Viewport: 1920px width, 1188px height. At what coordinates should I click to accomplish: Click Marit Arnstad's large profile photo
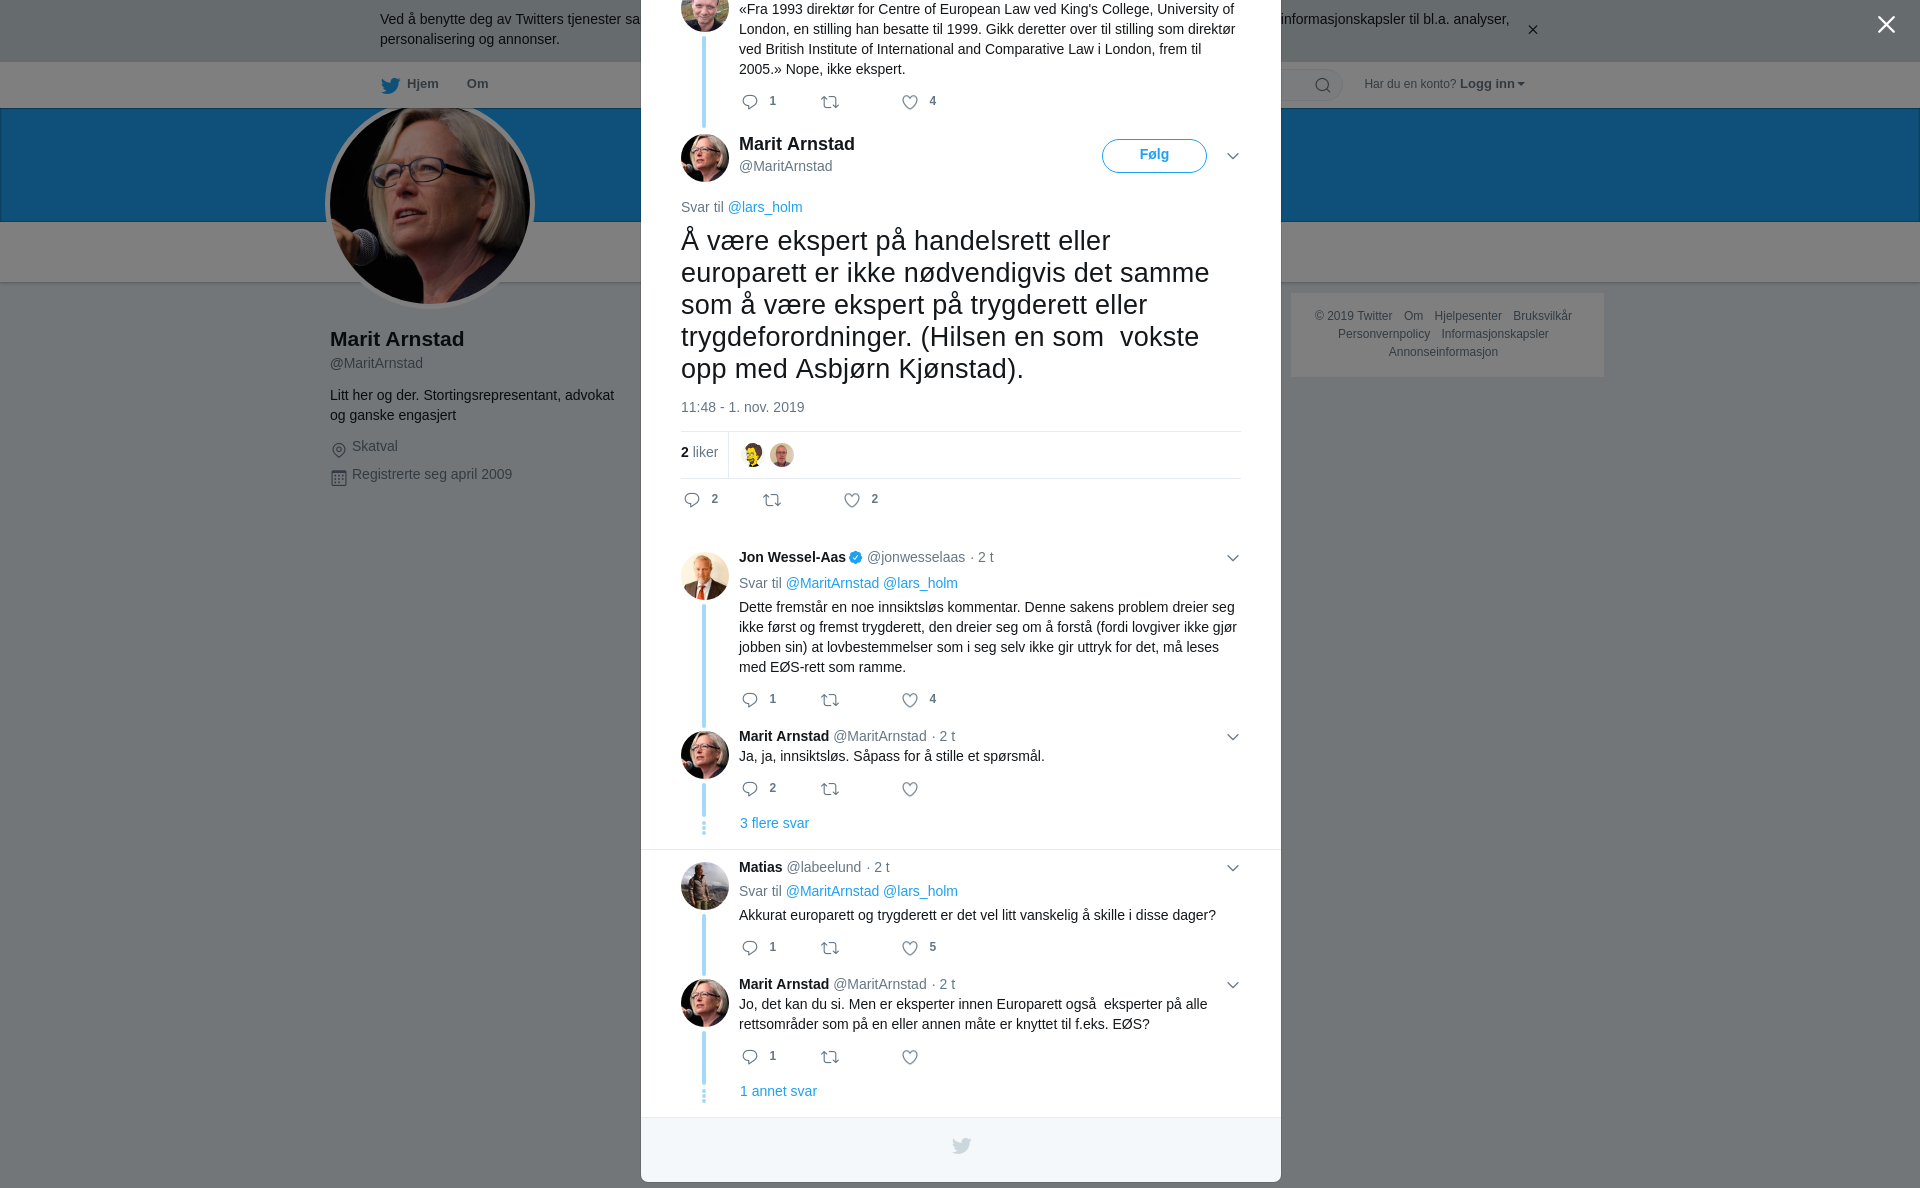pyautogui.click(x=430, y=205)
